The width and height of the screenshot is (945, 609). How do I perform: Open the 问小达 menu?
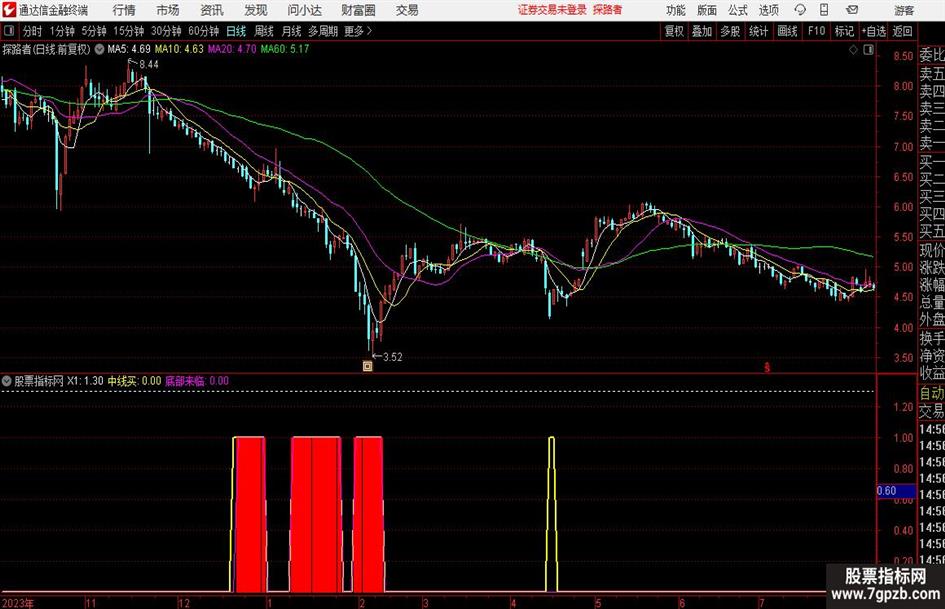pos(304,10)
